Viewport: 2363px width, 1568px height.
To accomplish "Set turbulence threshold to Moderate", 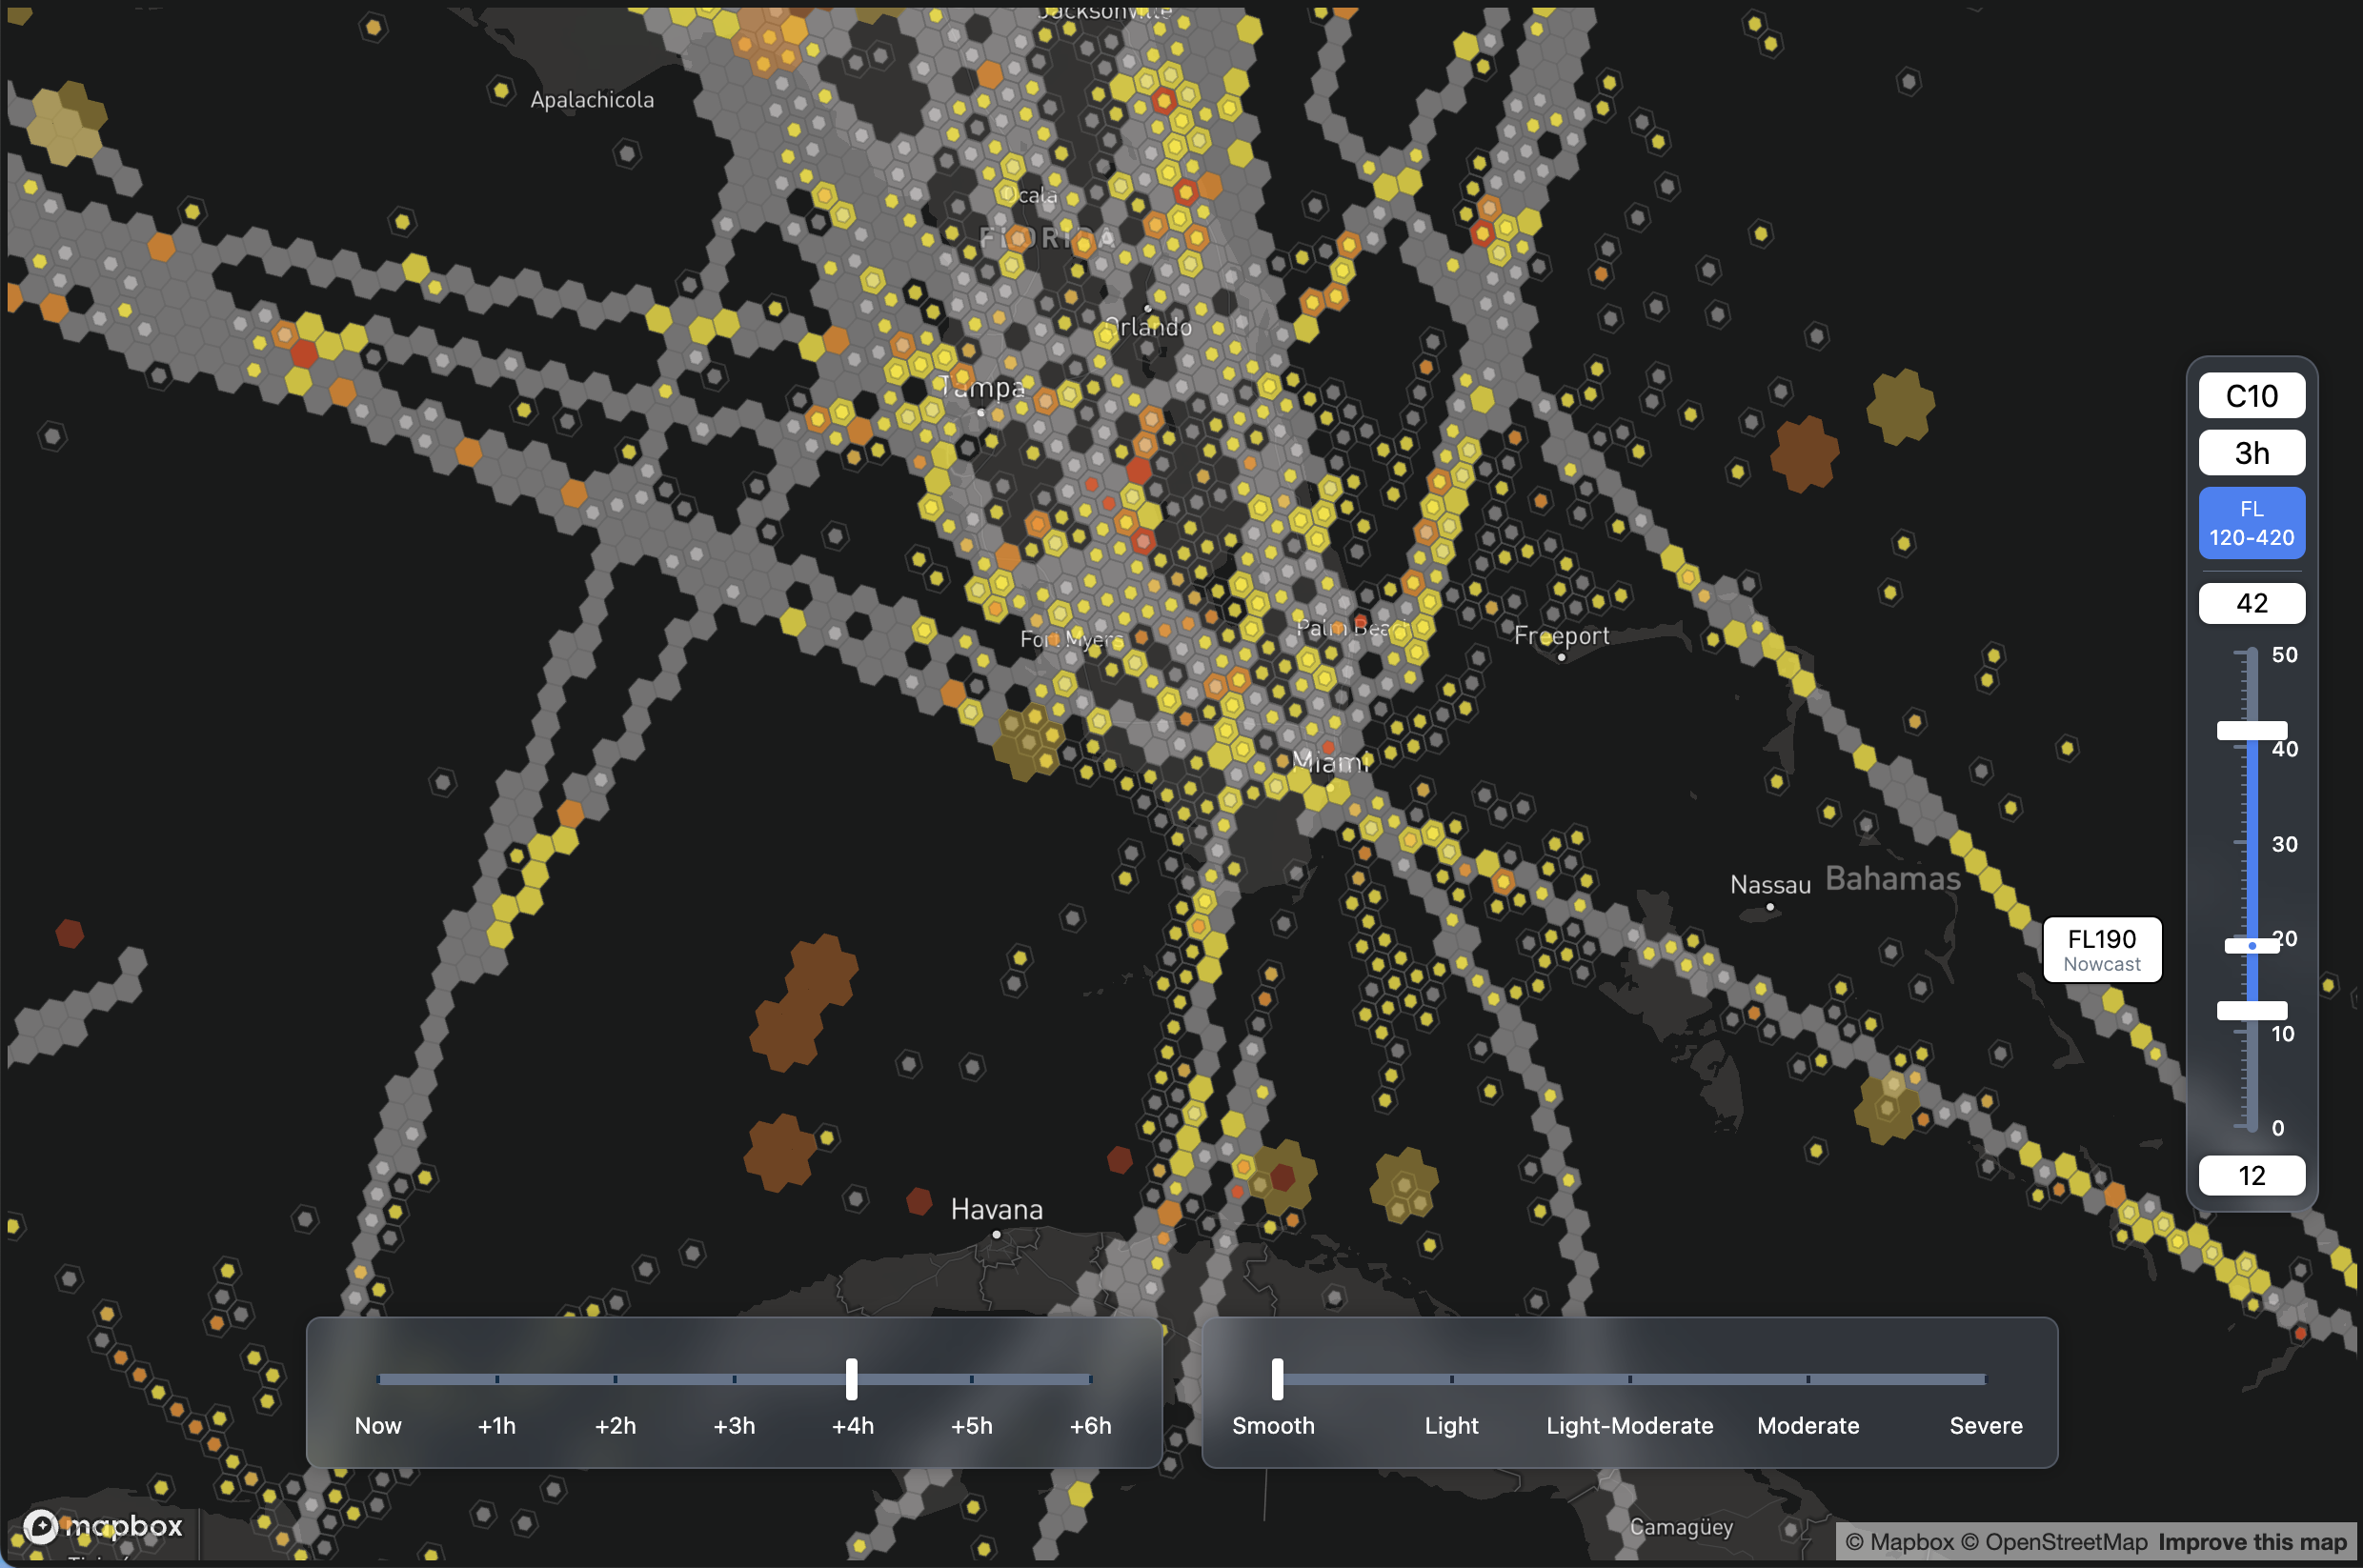I will 1808,1425.
